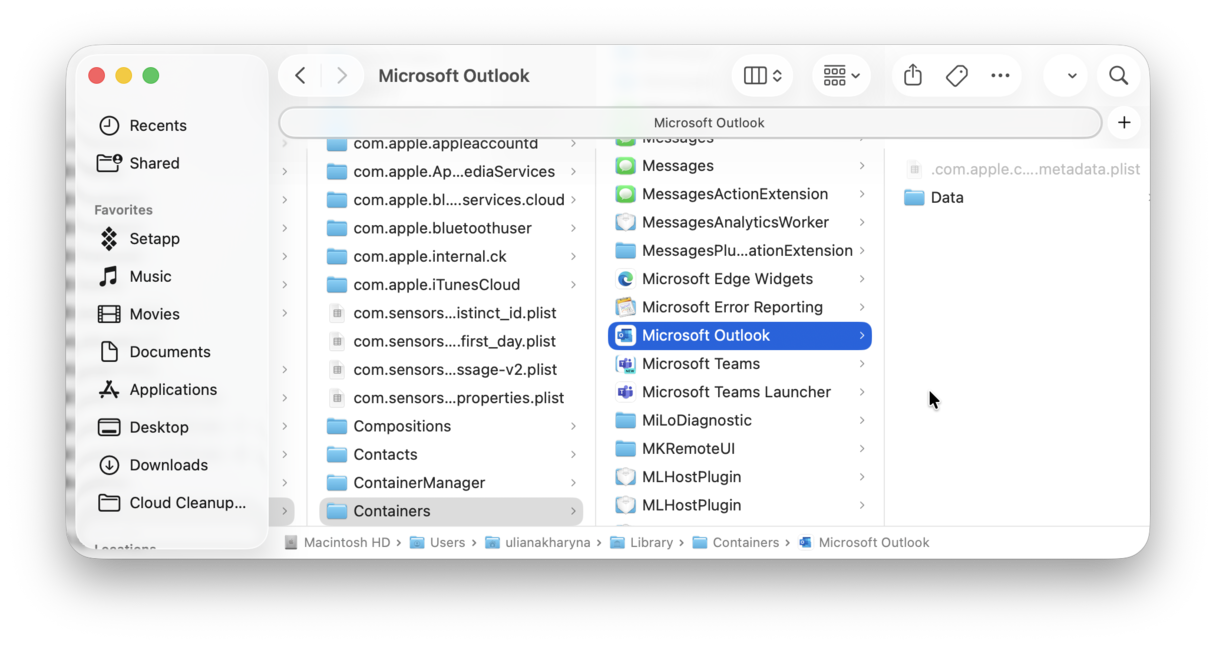Expand chevron beside MKRemoteUI
The image size is (1216, 646).
[x=862, y=449]
